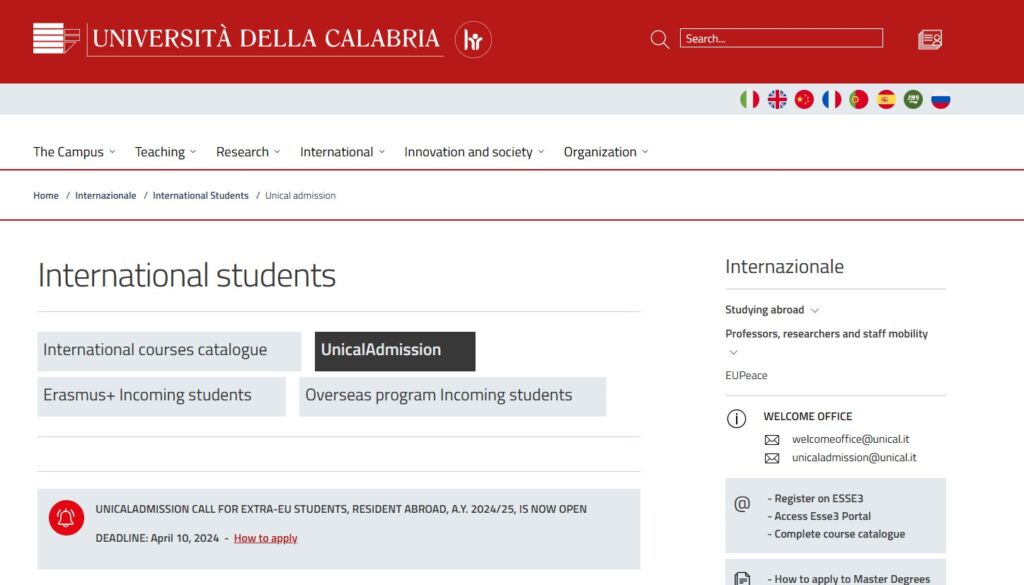Switch to Spanish via the Spain flag
Image resolution: width=1024 pixels, height=585 pixels.
[x=886, y=99]
